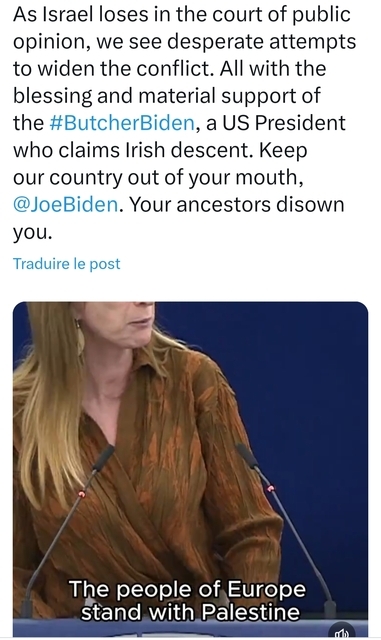The height and width of the screenshot is (640, 381).
Task: Click the final word 'you.' in post
Action: coord(33,233)
